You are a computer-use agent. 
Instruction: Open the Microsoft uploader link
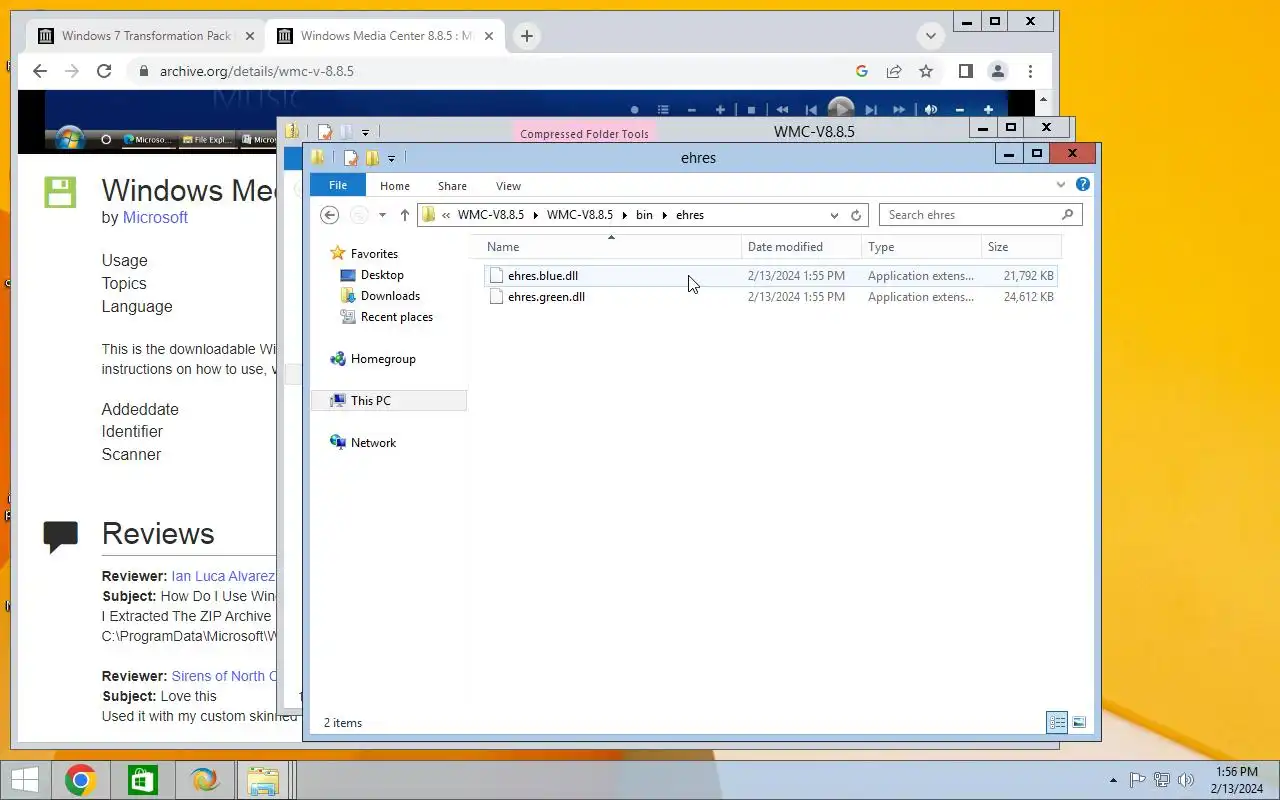[155, 217]
